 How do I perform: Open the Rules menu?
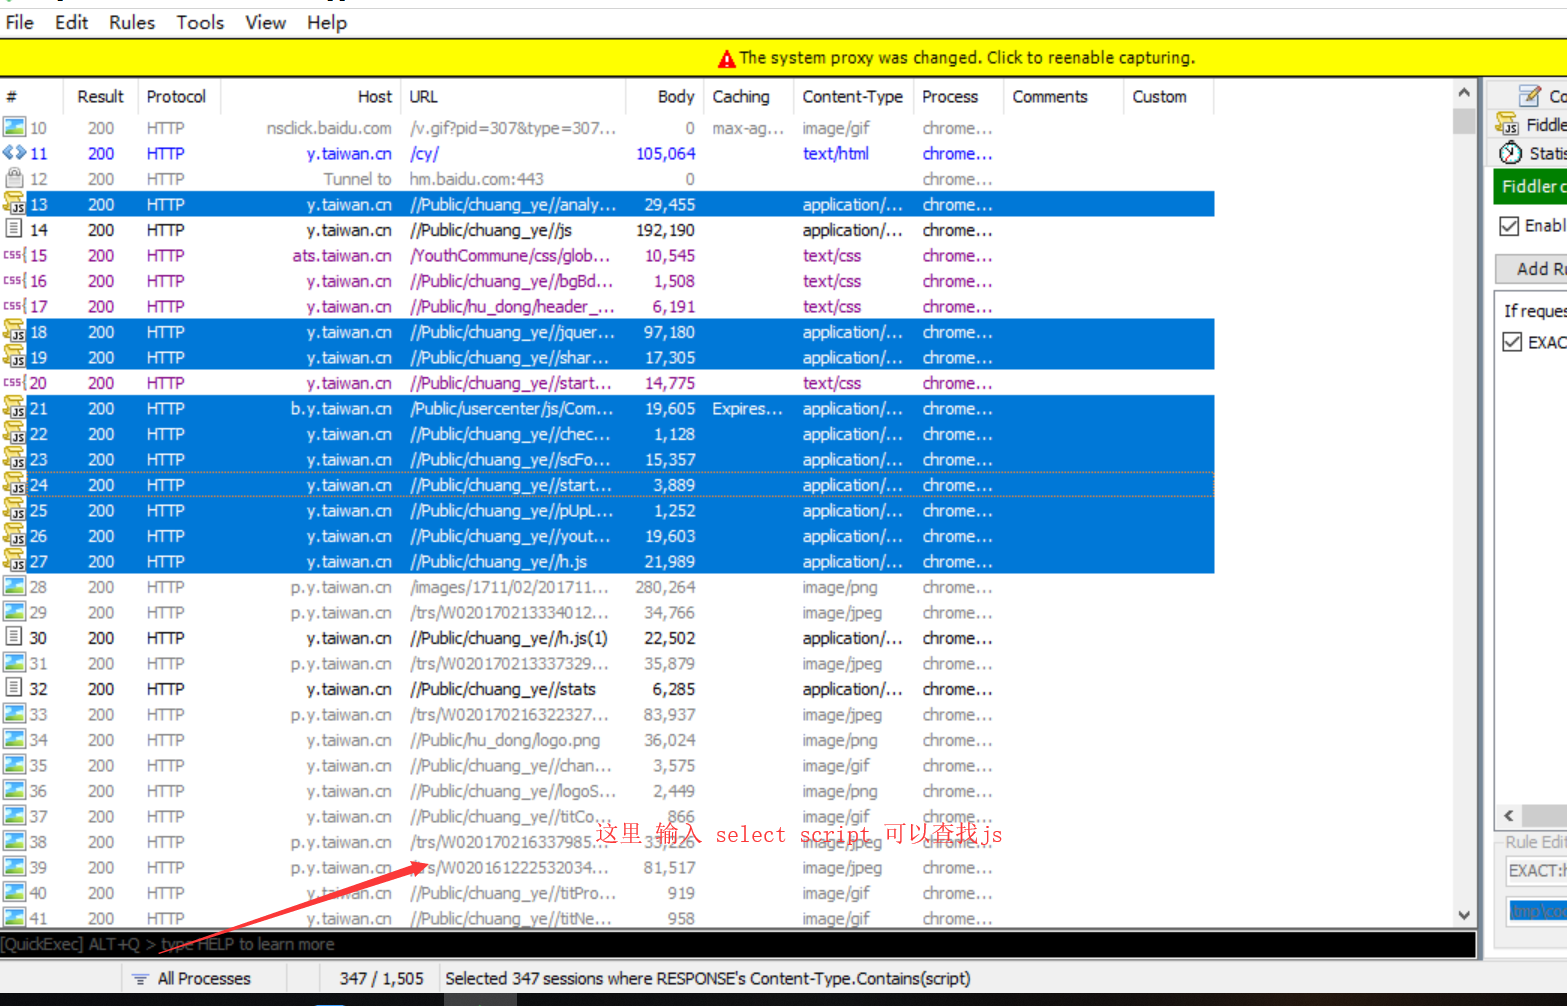132,22
